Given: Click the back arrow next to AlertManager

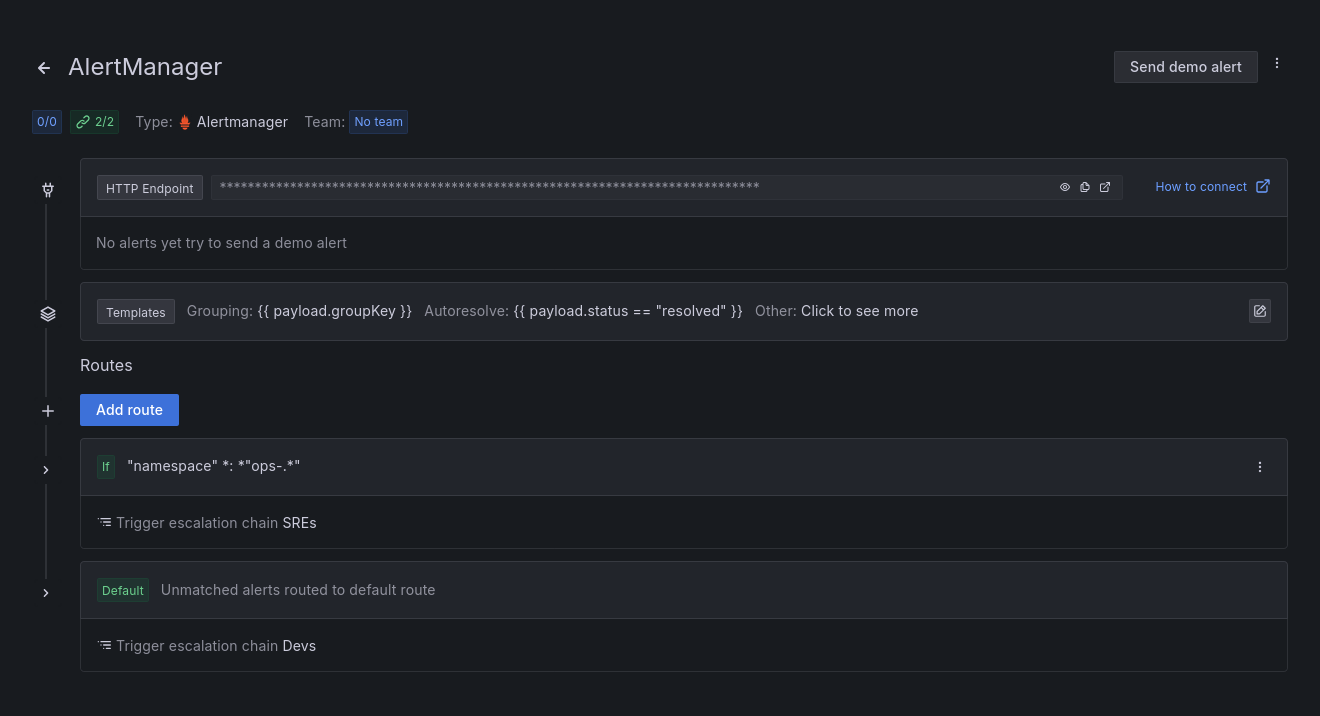Looking at the screenshot, I should pyautogui.click(x=43, y=67).
